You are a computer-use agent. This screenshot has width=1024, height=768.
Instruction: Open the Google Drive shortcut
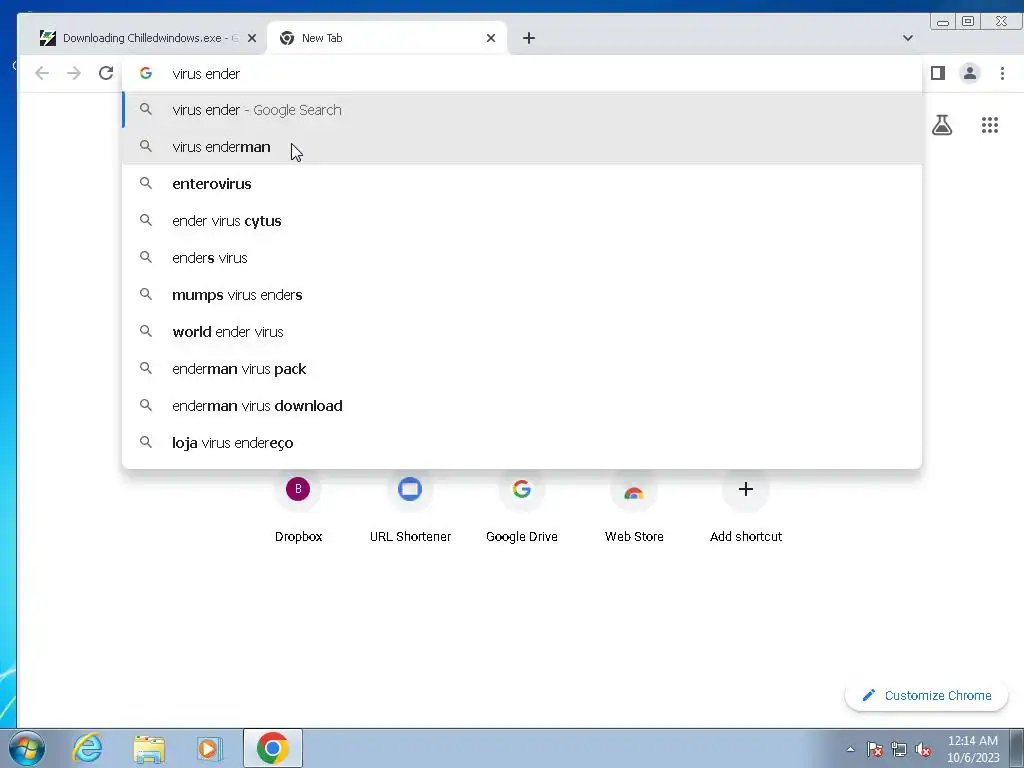tap(522, 507)
